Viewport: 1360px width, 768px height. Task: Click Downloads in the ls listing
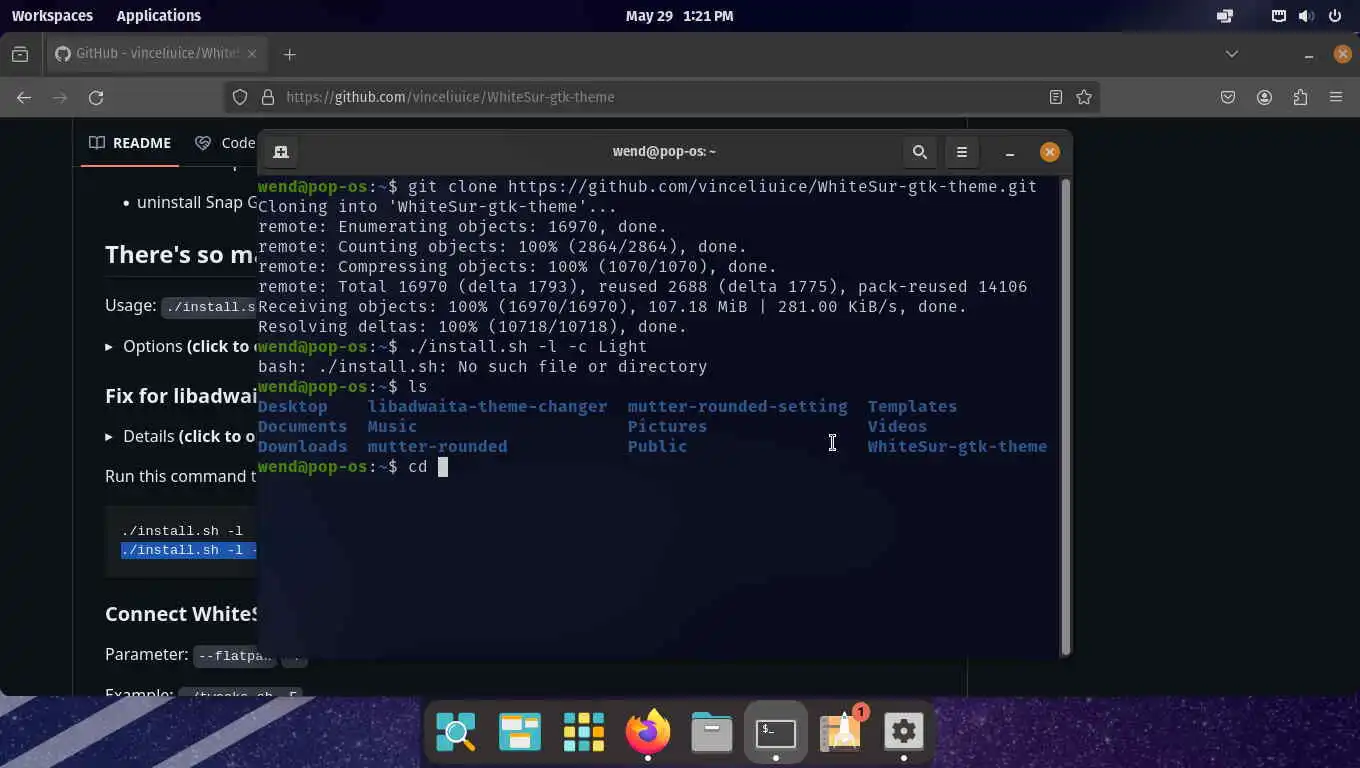coord(303,446)
